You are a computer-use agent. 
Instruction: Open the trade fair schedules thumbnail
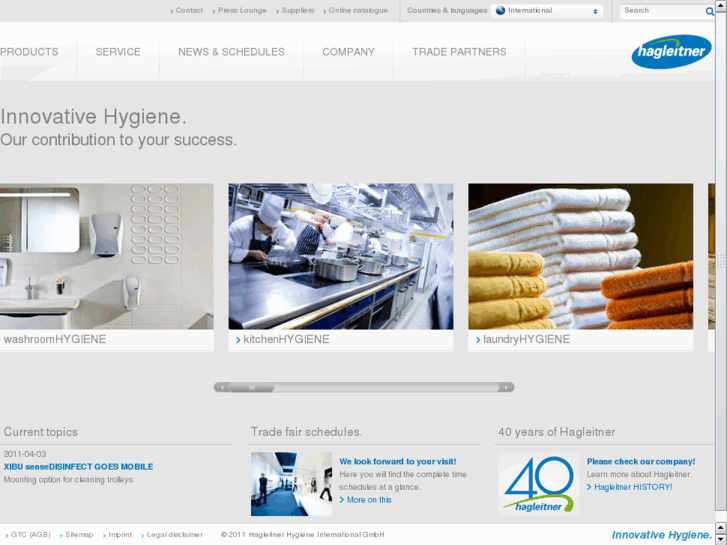click(291, 484)
